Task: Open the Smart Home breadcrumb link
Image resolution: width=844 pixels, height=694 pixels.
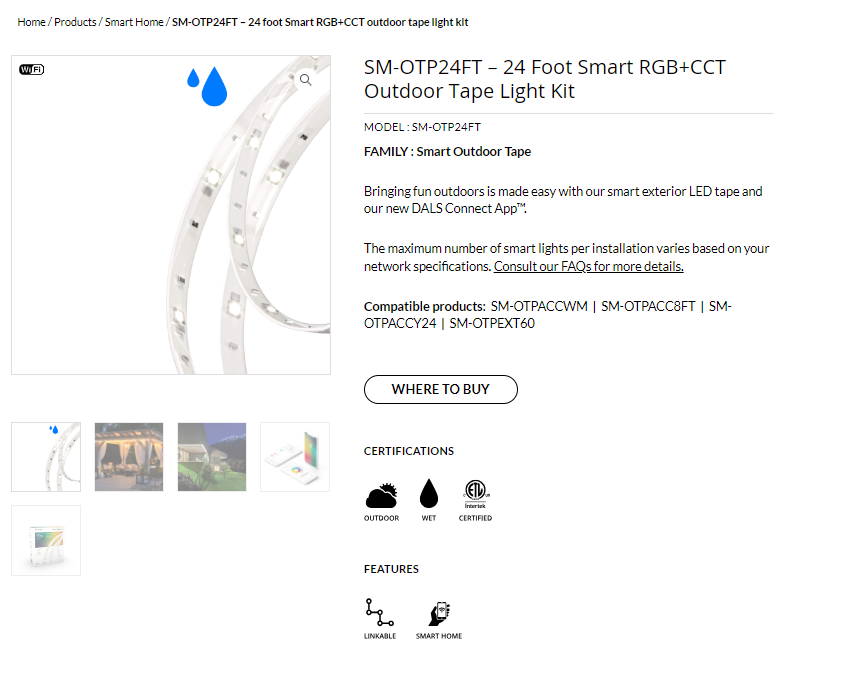Action: tap(134, 22)
